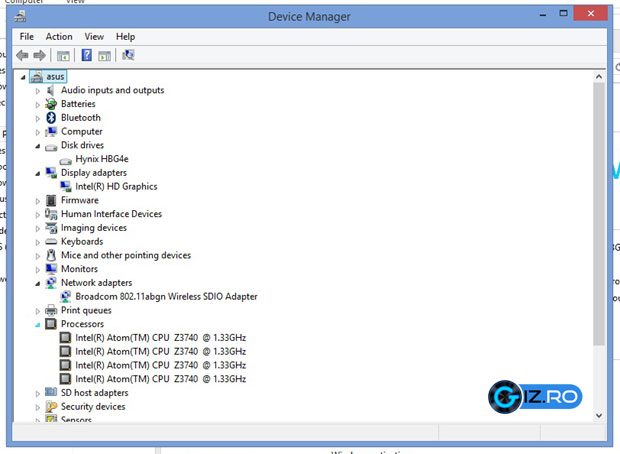Click the Back arrow toolbar icon
The width and height of the screenshot is (620, 454).
tap(23, 55)
